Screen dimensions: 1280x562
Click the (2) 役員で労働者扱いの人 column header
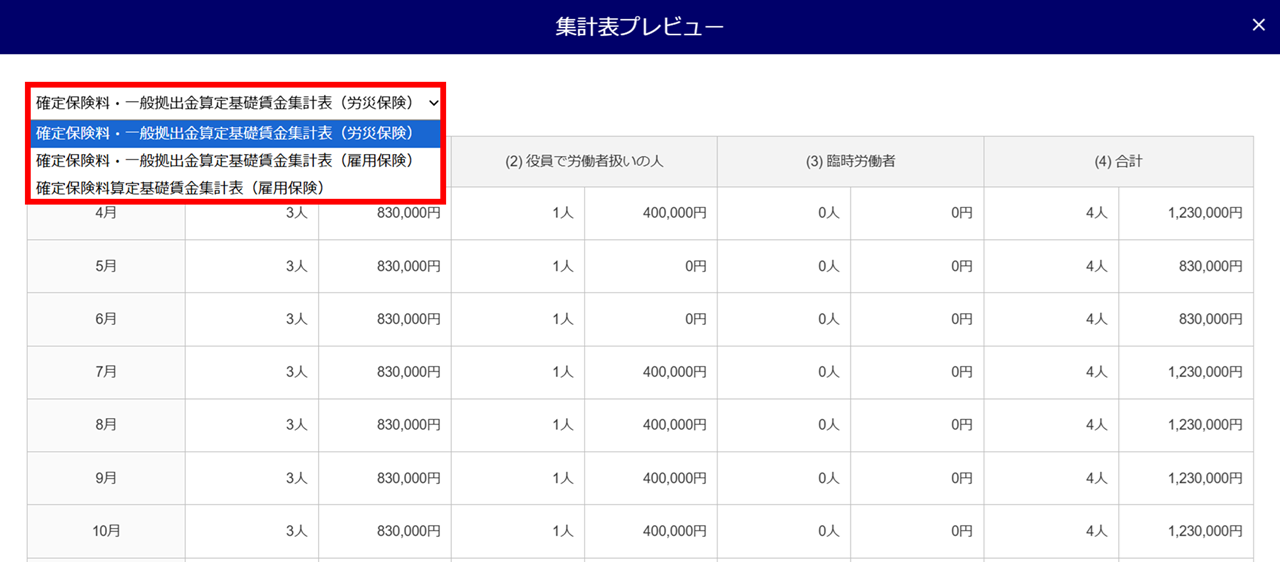(585, 161)
